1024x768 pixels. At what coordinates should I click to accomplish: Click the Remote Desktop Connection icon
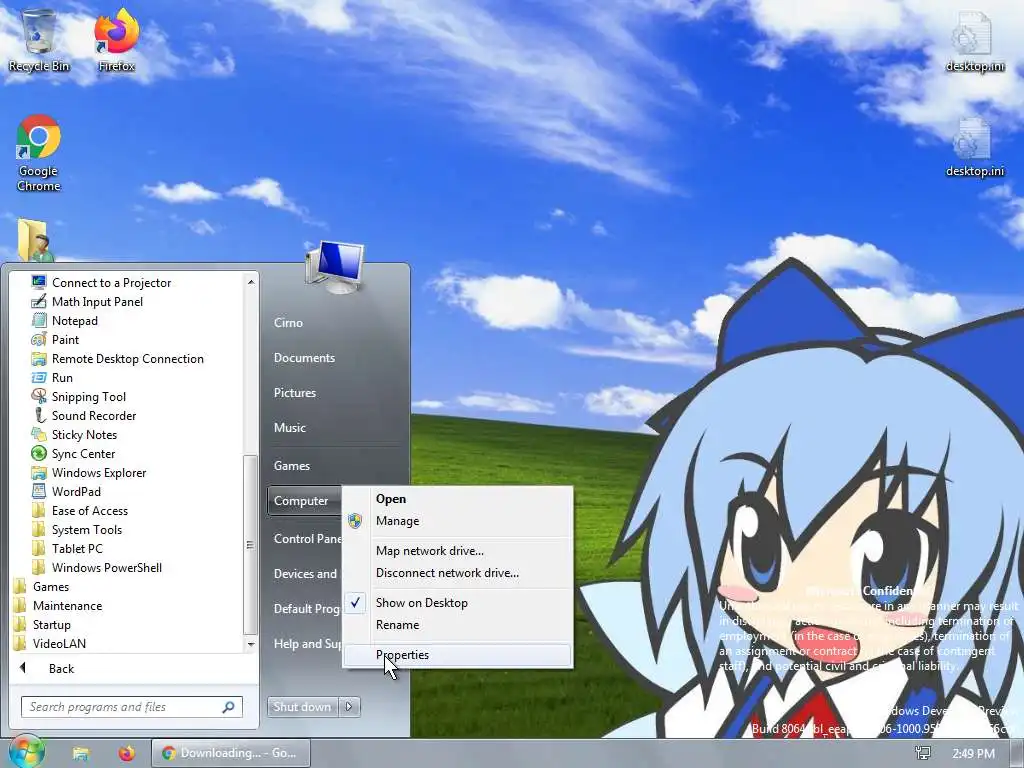(x=39, y=359)
